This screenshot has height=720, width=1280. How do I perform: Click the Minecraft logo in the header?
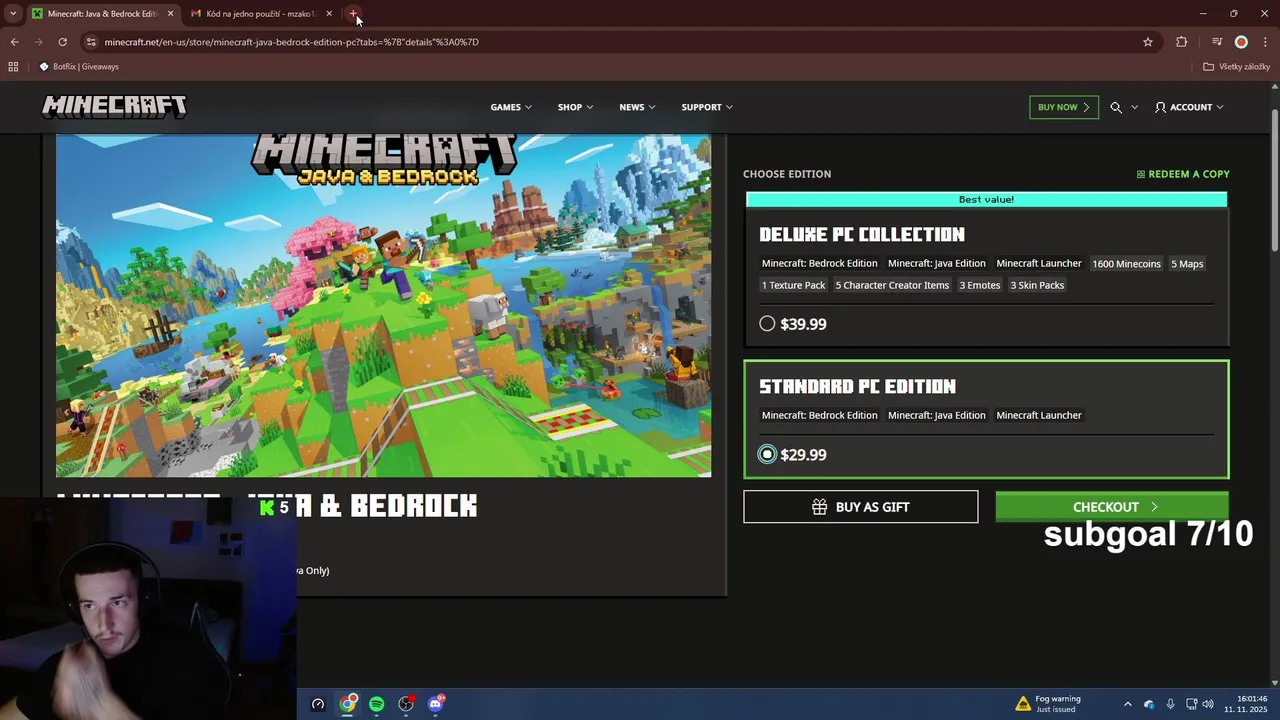tap(114, 107)
